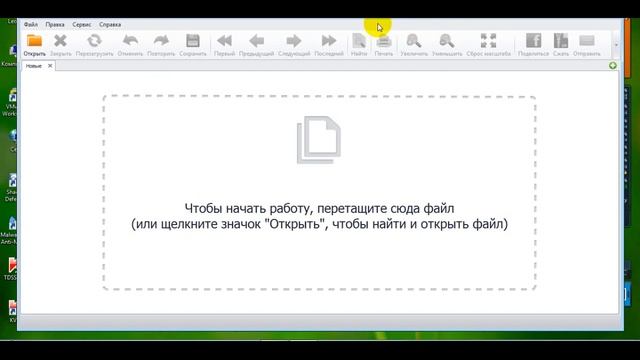Expand the toolbar overflow arrow

[616, 45]
